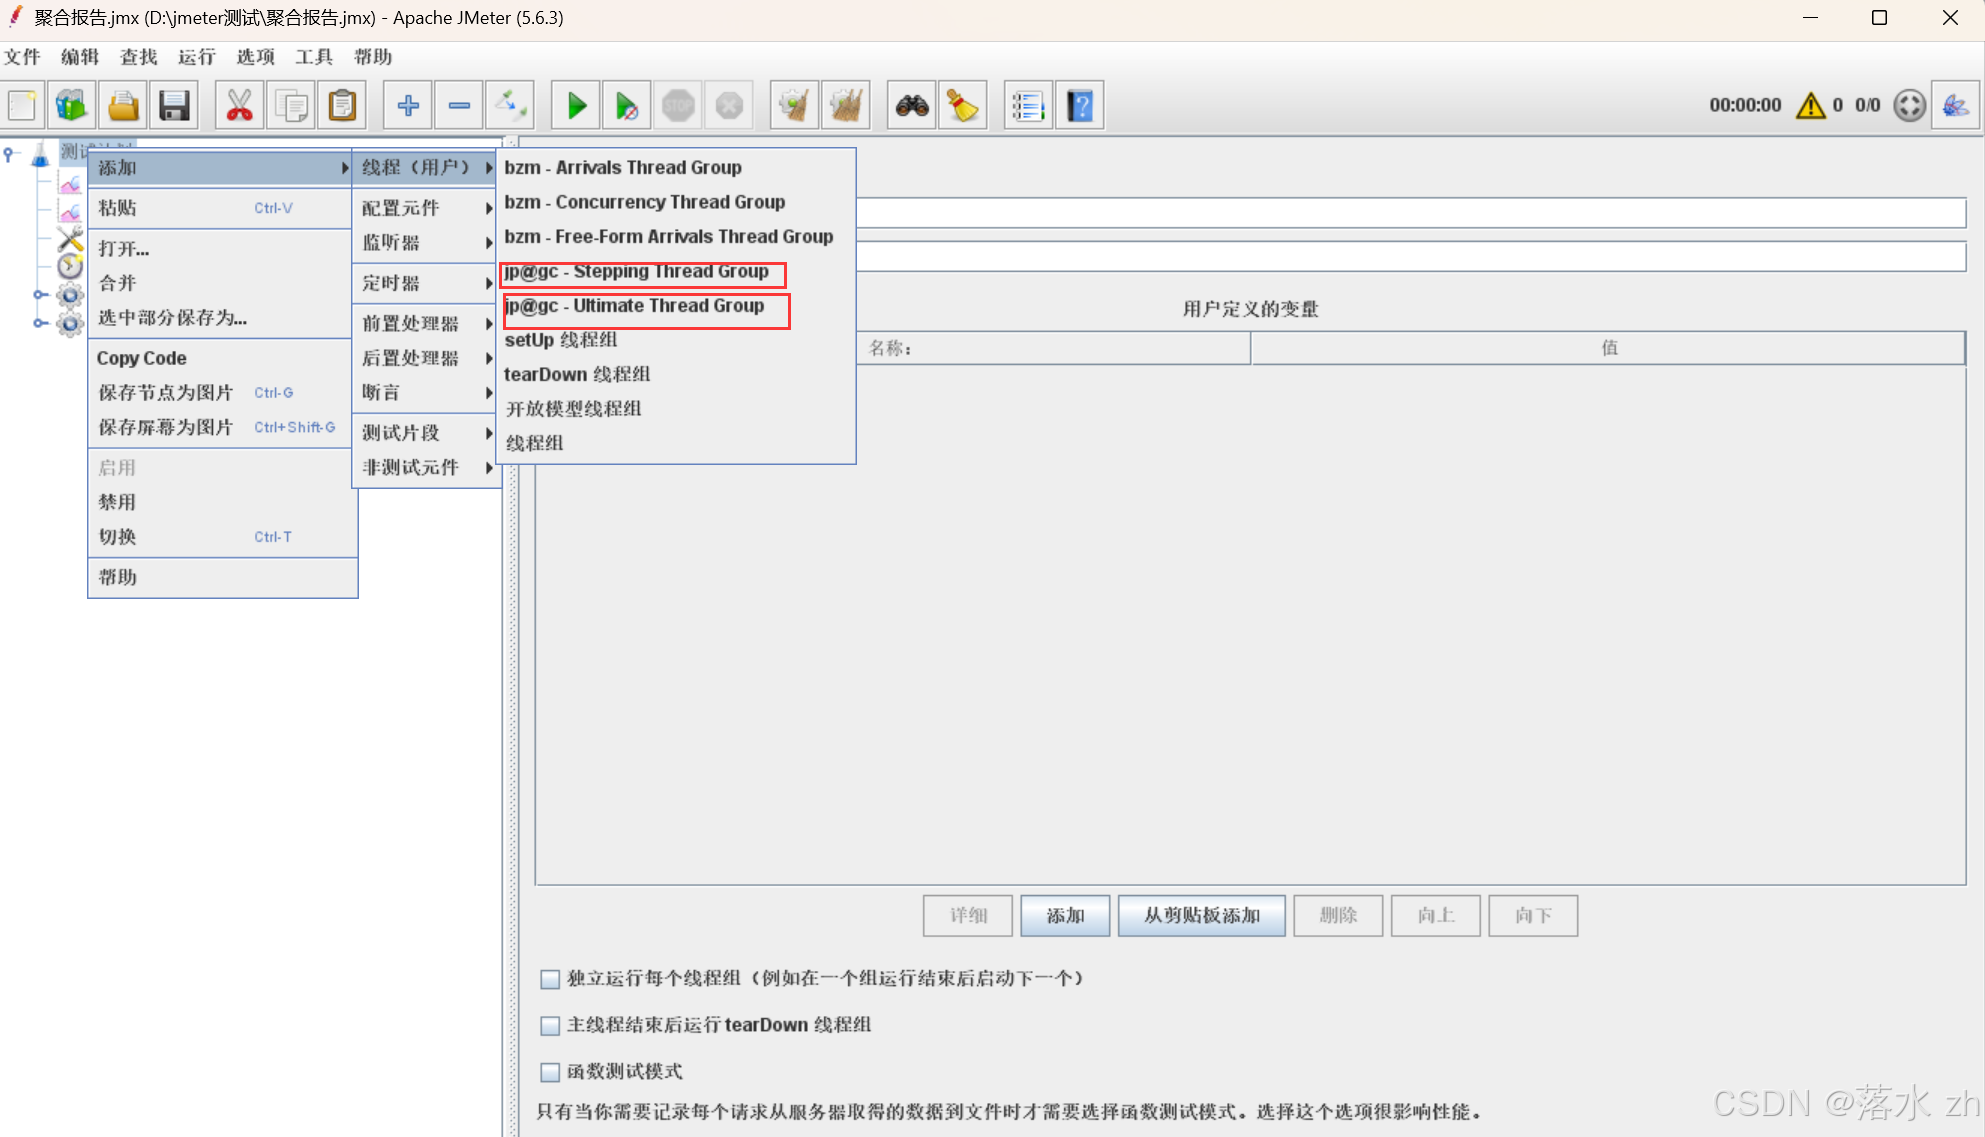1985x1137 pixels.
Task: Click the rightmost plugins manager icon
Action: 1956,105
